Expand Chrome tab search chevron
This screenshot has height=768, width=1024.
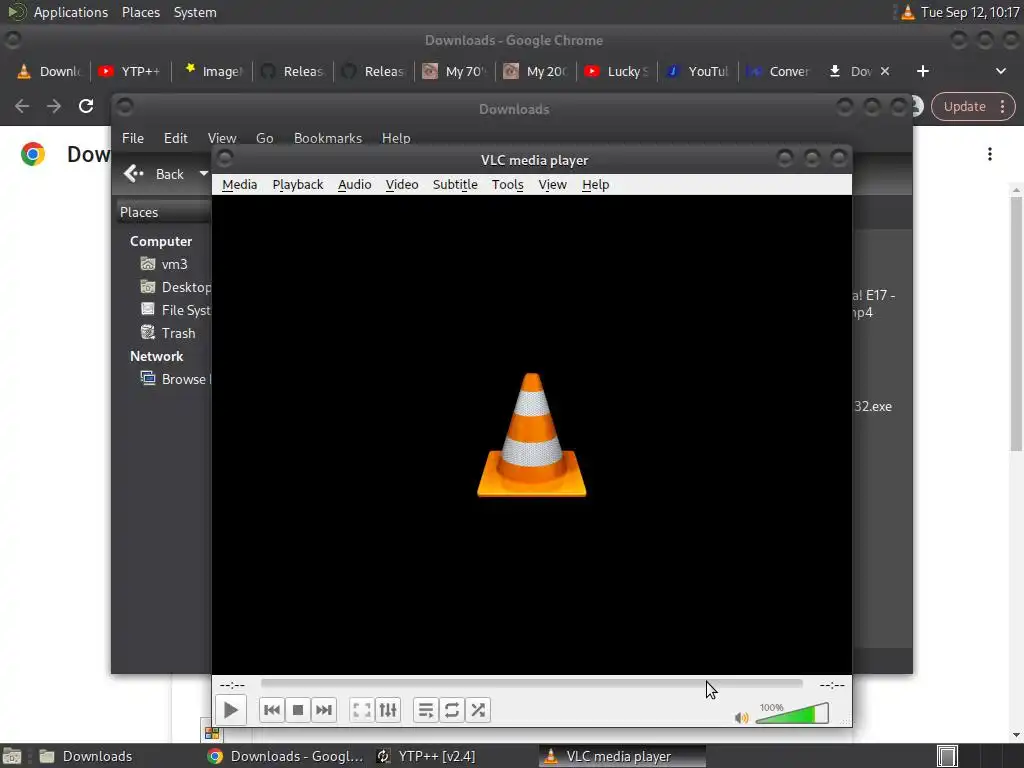click(x=1000, y=71)
